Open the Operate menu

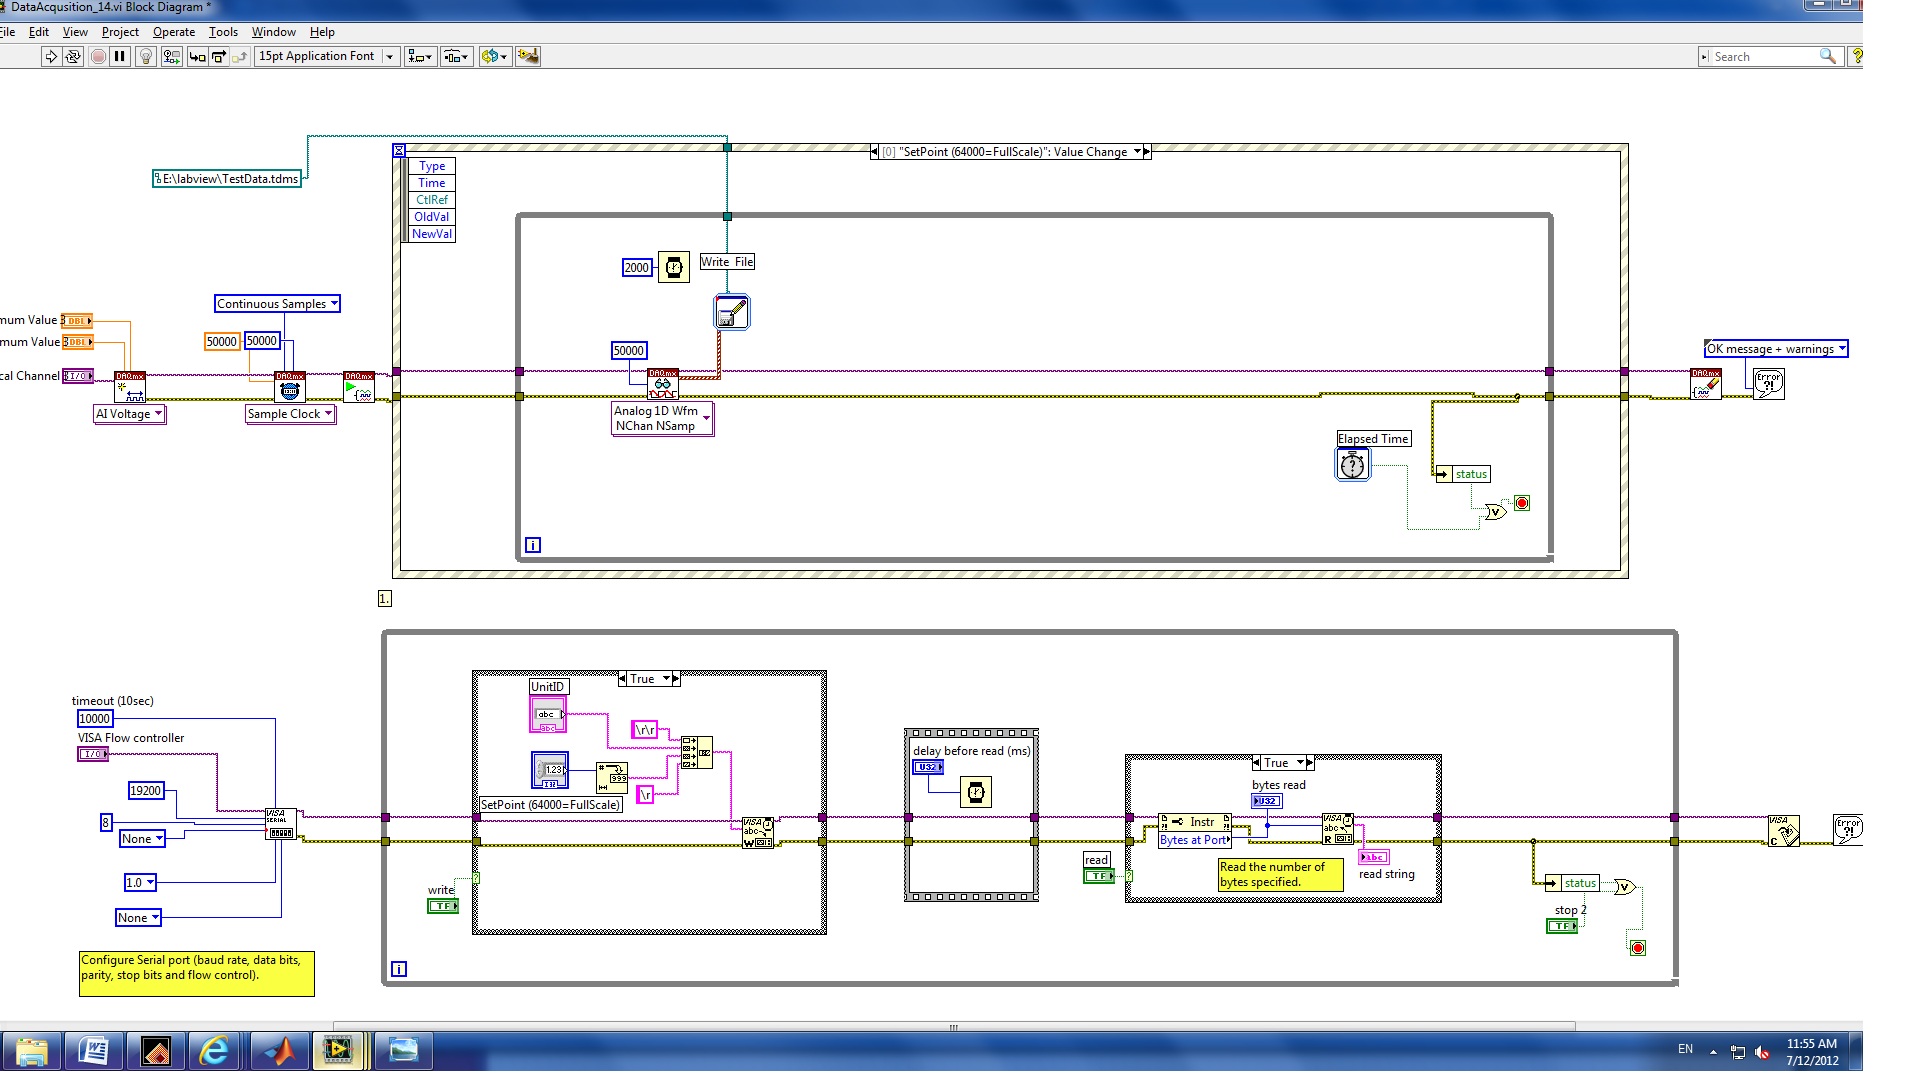click(x=174, y=32)
